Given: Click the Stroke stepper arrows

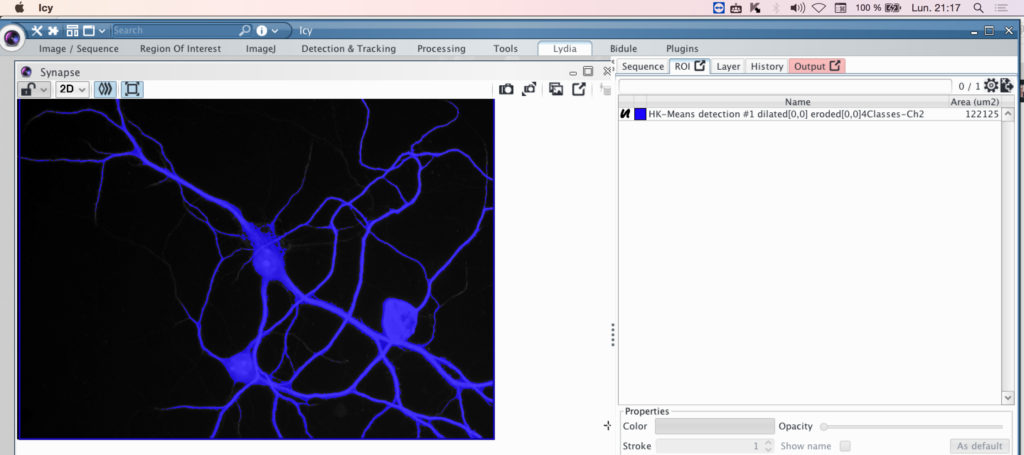Looking at the screenshot, I should (x=769, y=446).
